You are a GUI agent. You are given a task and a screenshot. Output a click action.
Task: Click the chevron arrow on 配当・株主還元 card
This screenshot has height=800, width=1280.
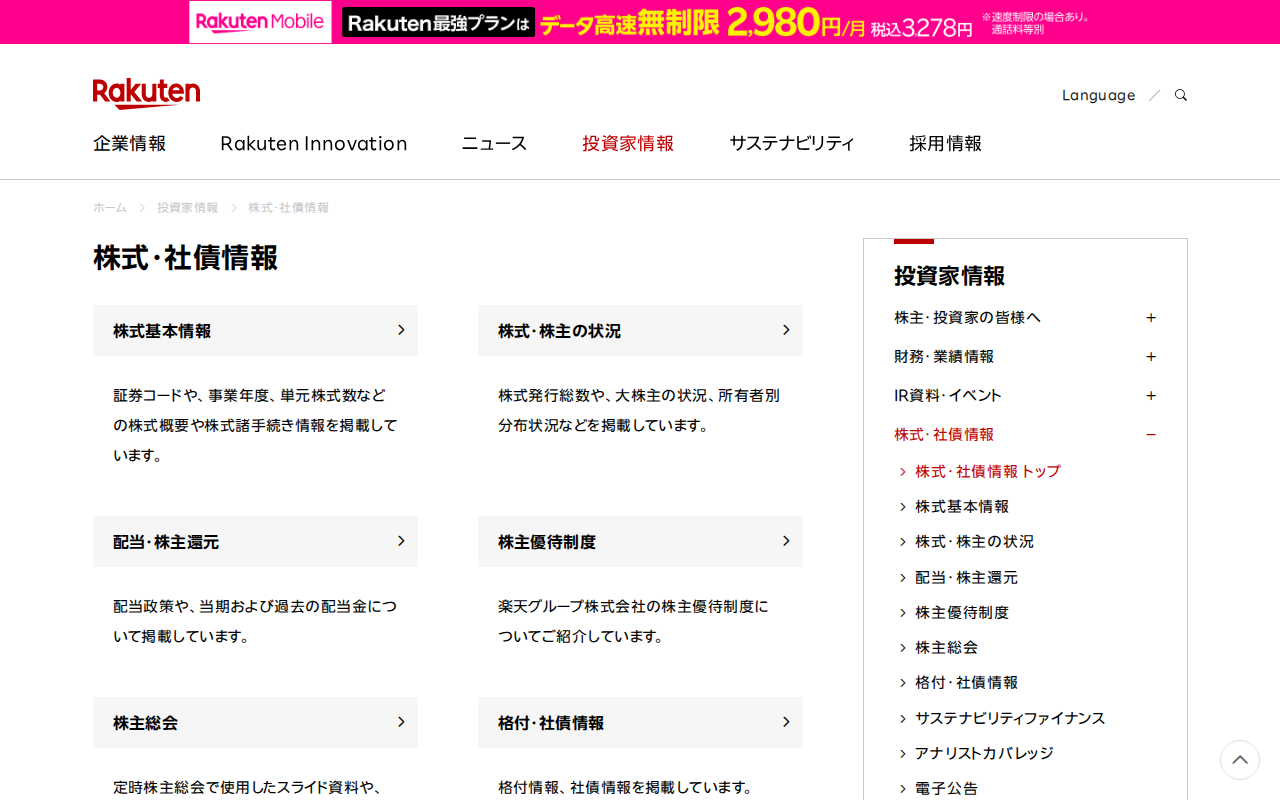click(x=401, y=541)
